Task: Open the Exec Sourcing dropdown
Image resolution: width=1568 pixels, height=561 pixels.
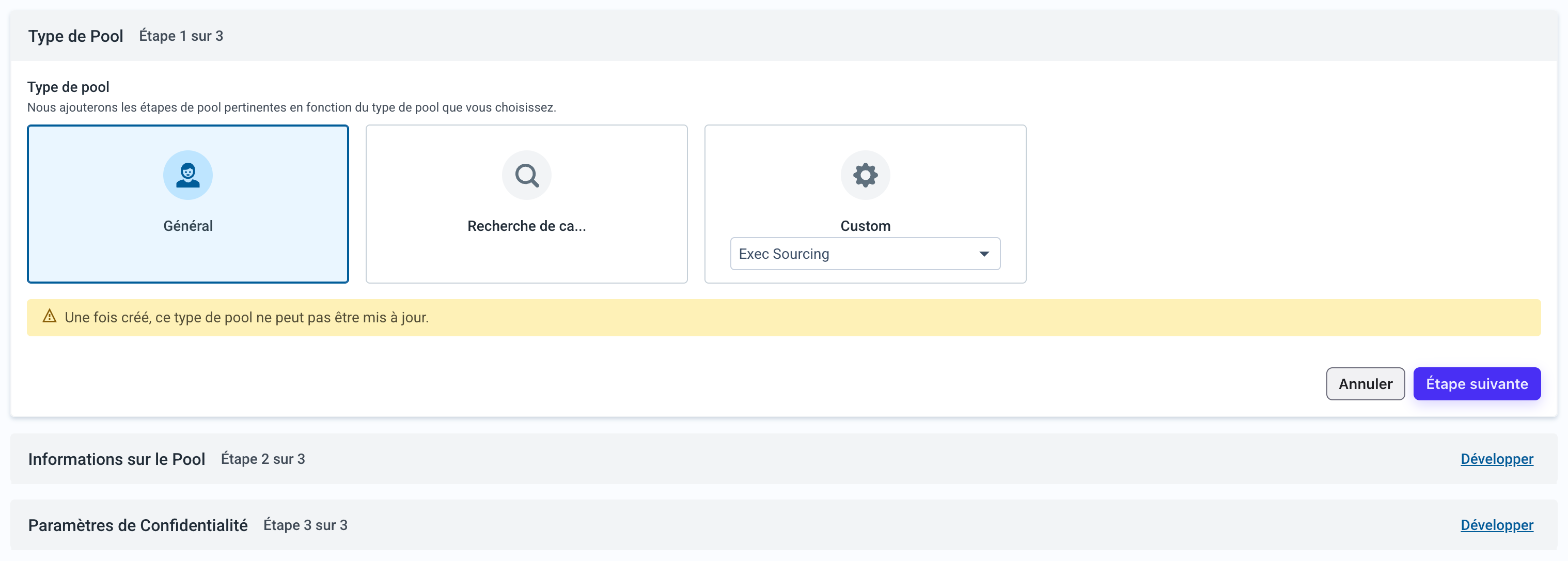Action: click(x=866, y=254)
